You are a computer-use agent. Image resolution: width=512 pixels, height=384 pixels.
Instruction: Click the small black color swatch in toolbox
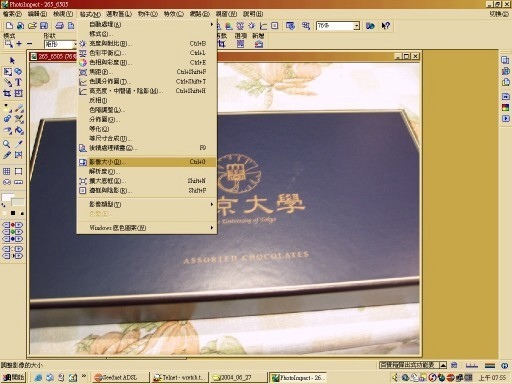[x=13, y=213]
